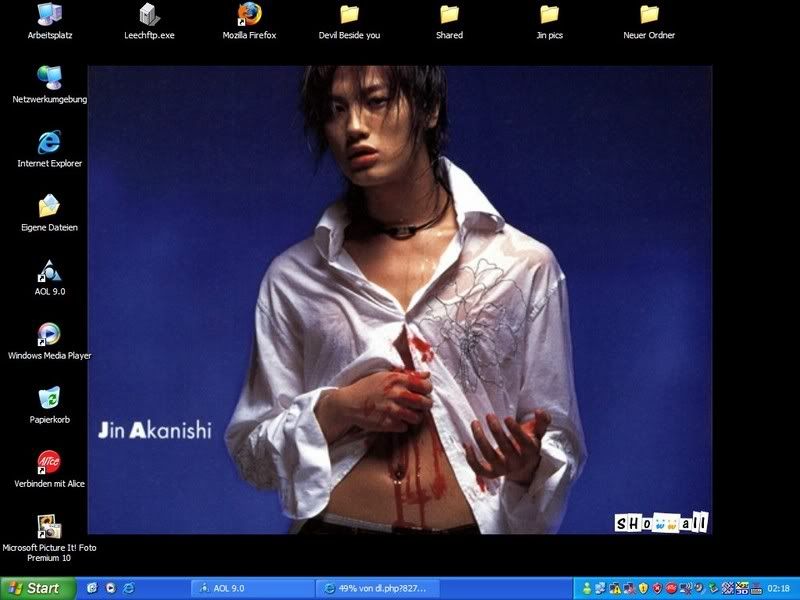Click the taskbar clock showing 02:18
The image size is (800, 600).
coord(779,588)
